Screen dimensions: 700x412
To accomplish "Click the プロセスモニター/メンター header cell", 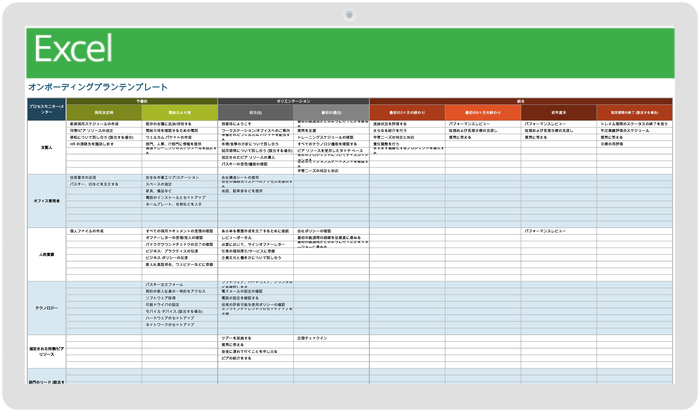I will pyautogui.click(x=47, y=107).
